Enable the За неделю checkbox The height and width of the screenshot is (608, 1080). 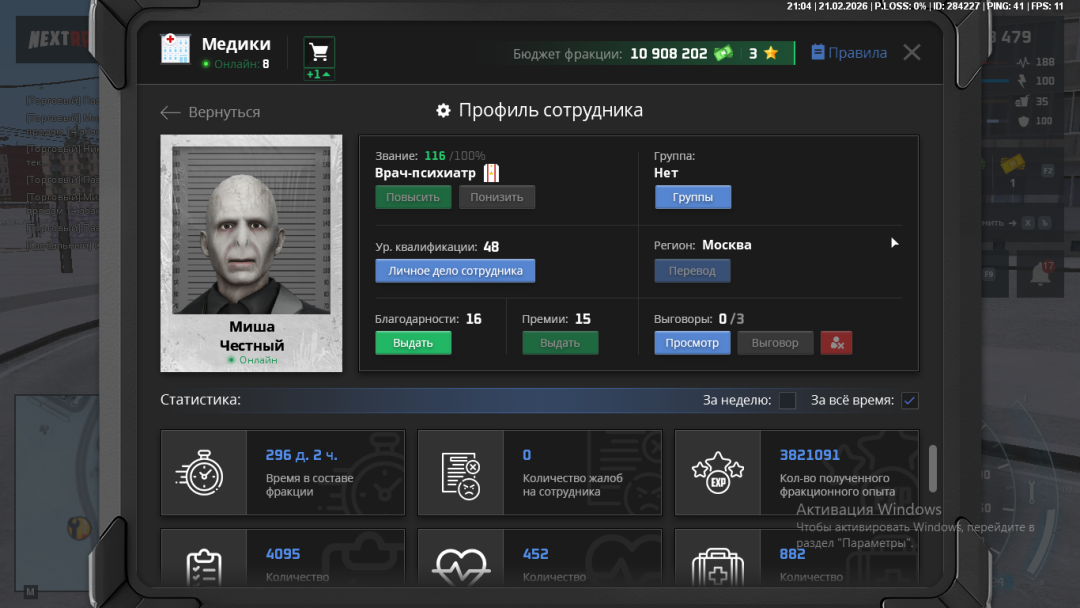point(787,400)
